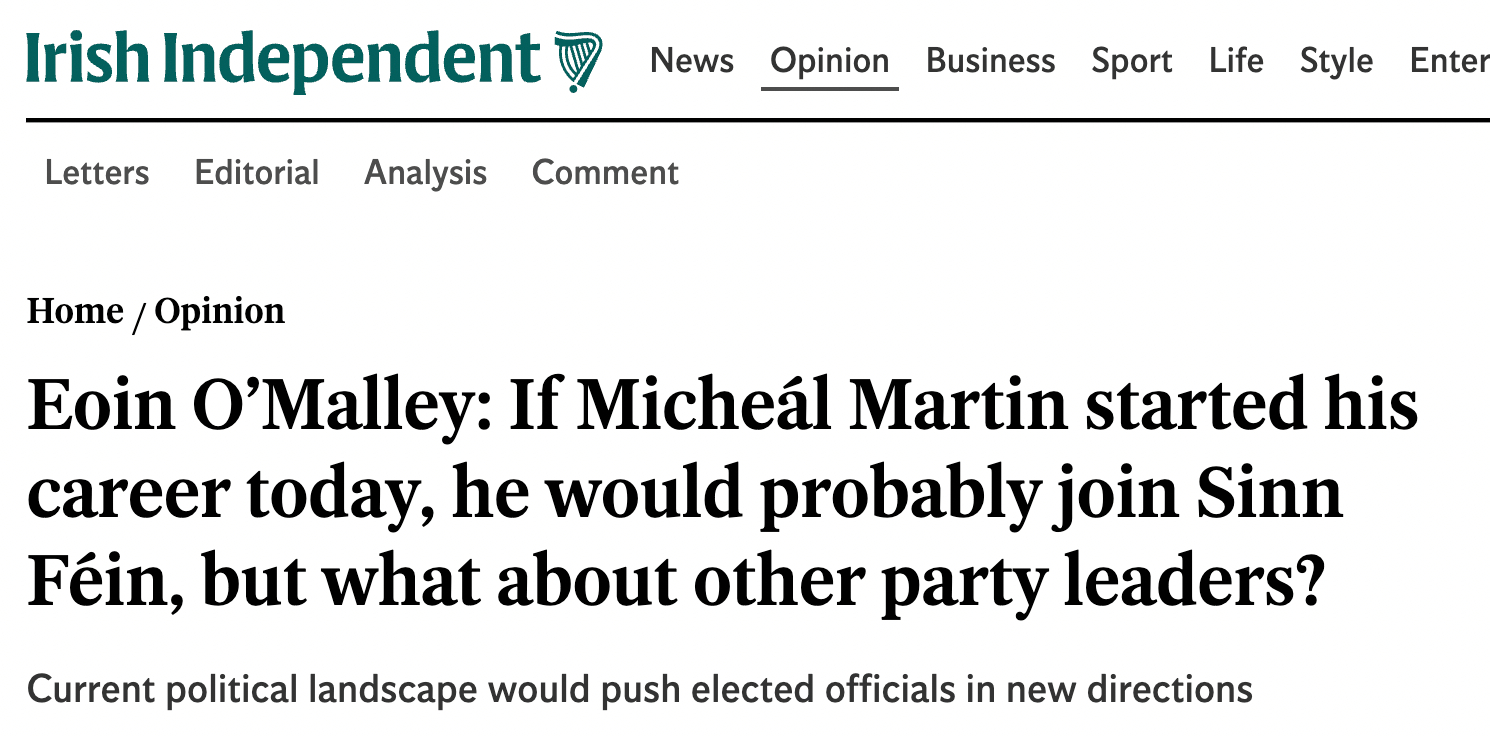Select the Analysis subsection
This screenshot has height=736, width=1490.
pos(425,173)
